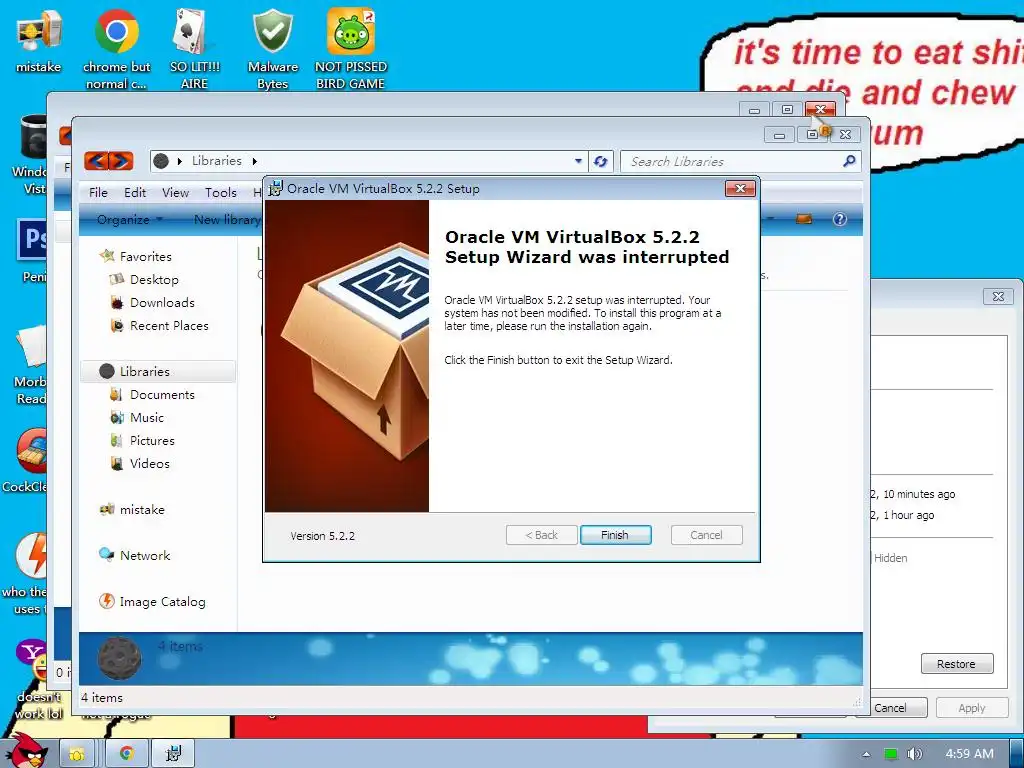
Task: Open the 'mistake' desktop computer icon
Action: coord(39,40)
